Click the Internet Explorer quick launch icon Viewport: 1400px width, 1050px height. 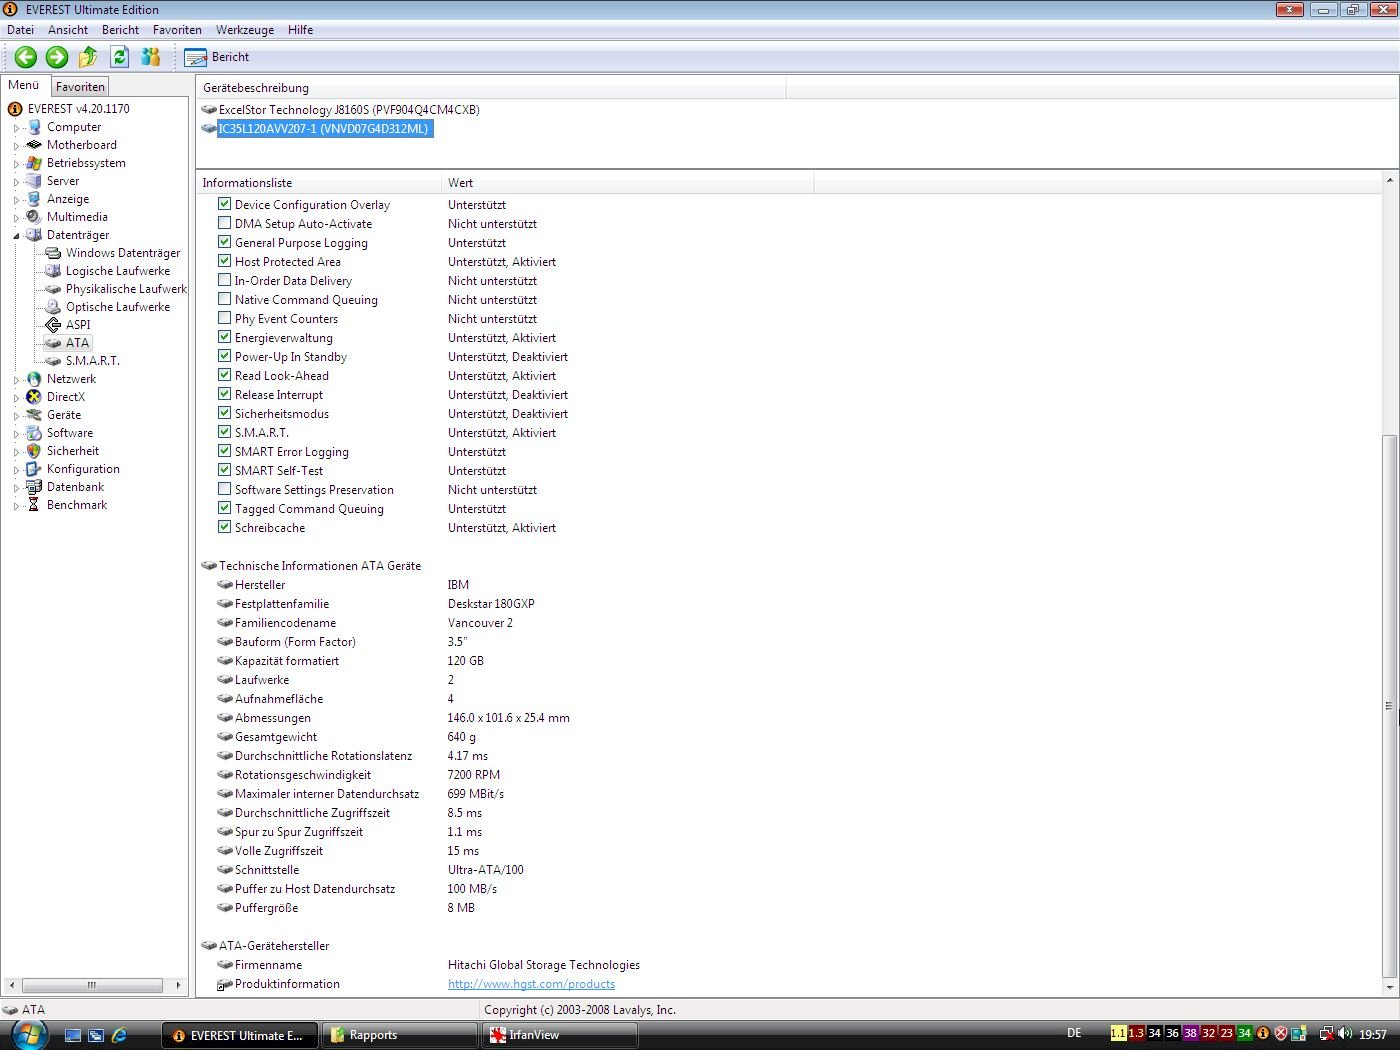pyautogui.click(x=119, y=1035)
